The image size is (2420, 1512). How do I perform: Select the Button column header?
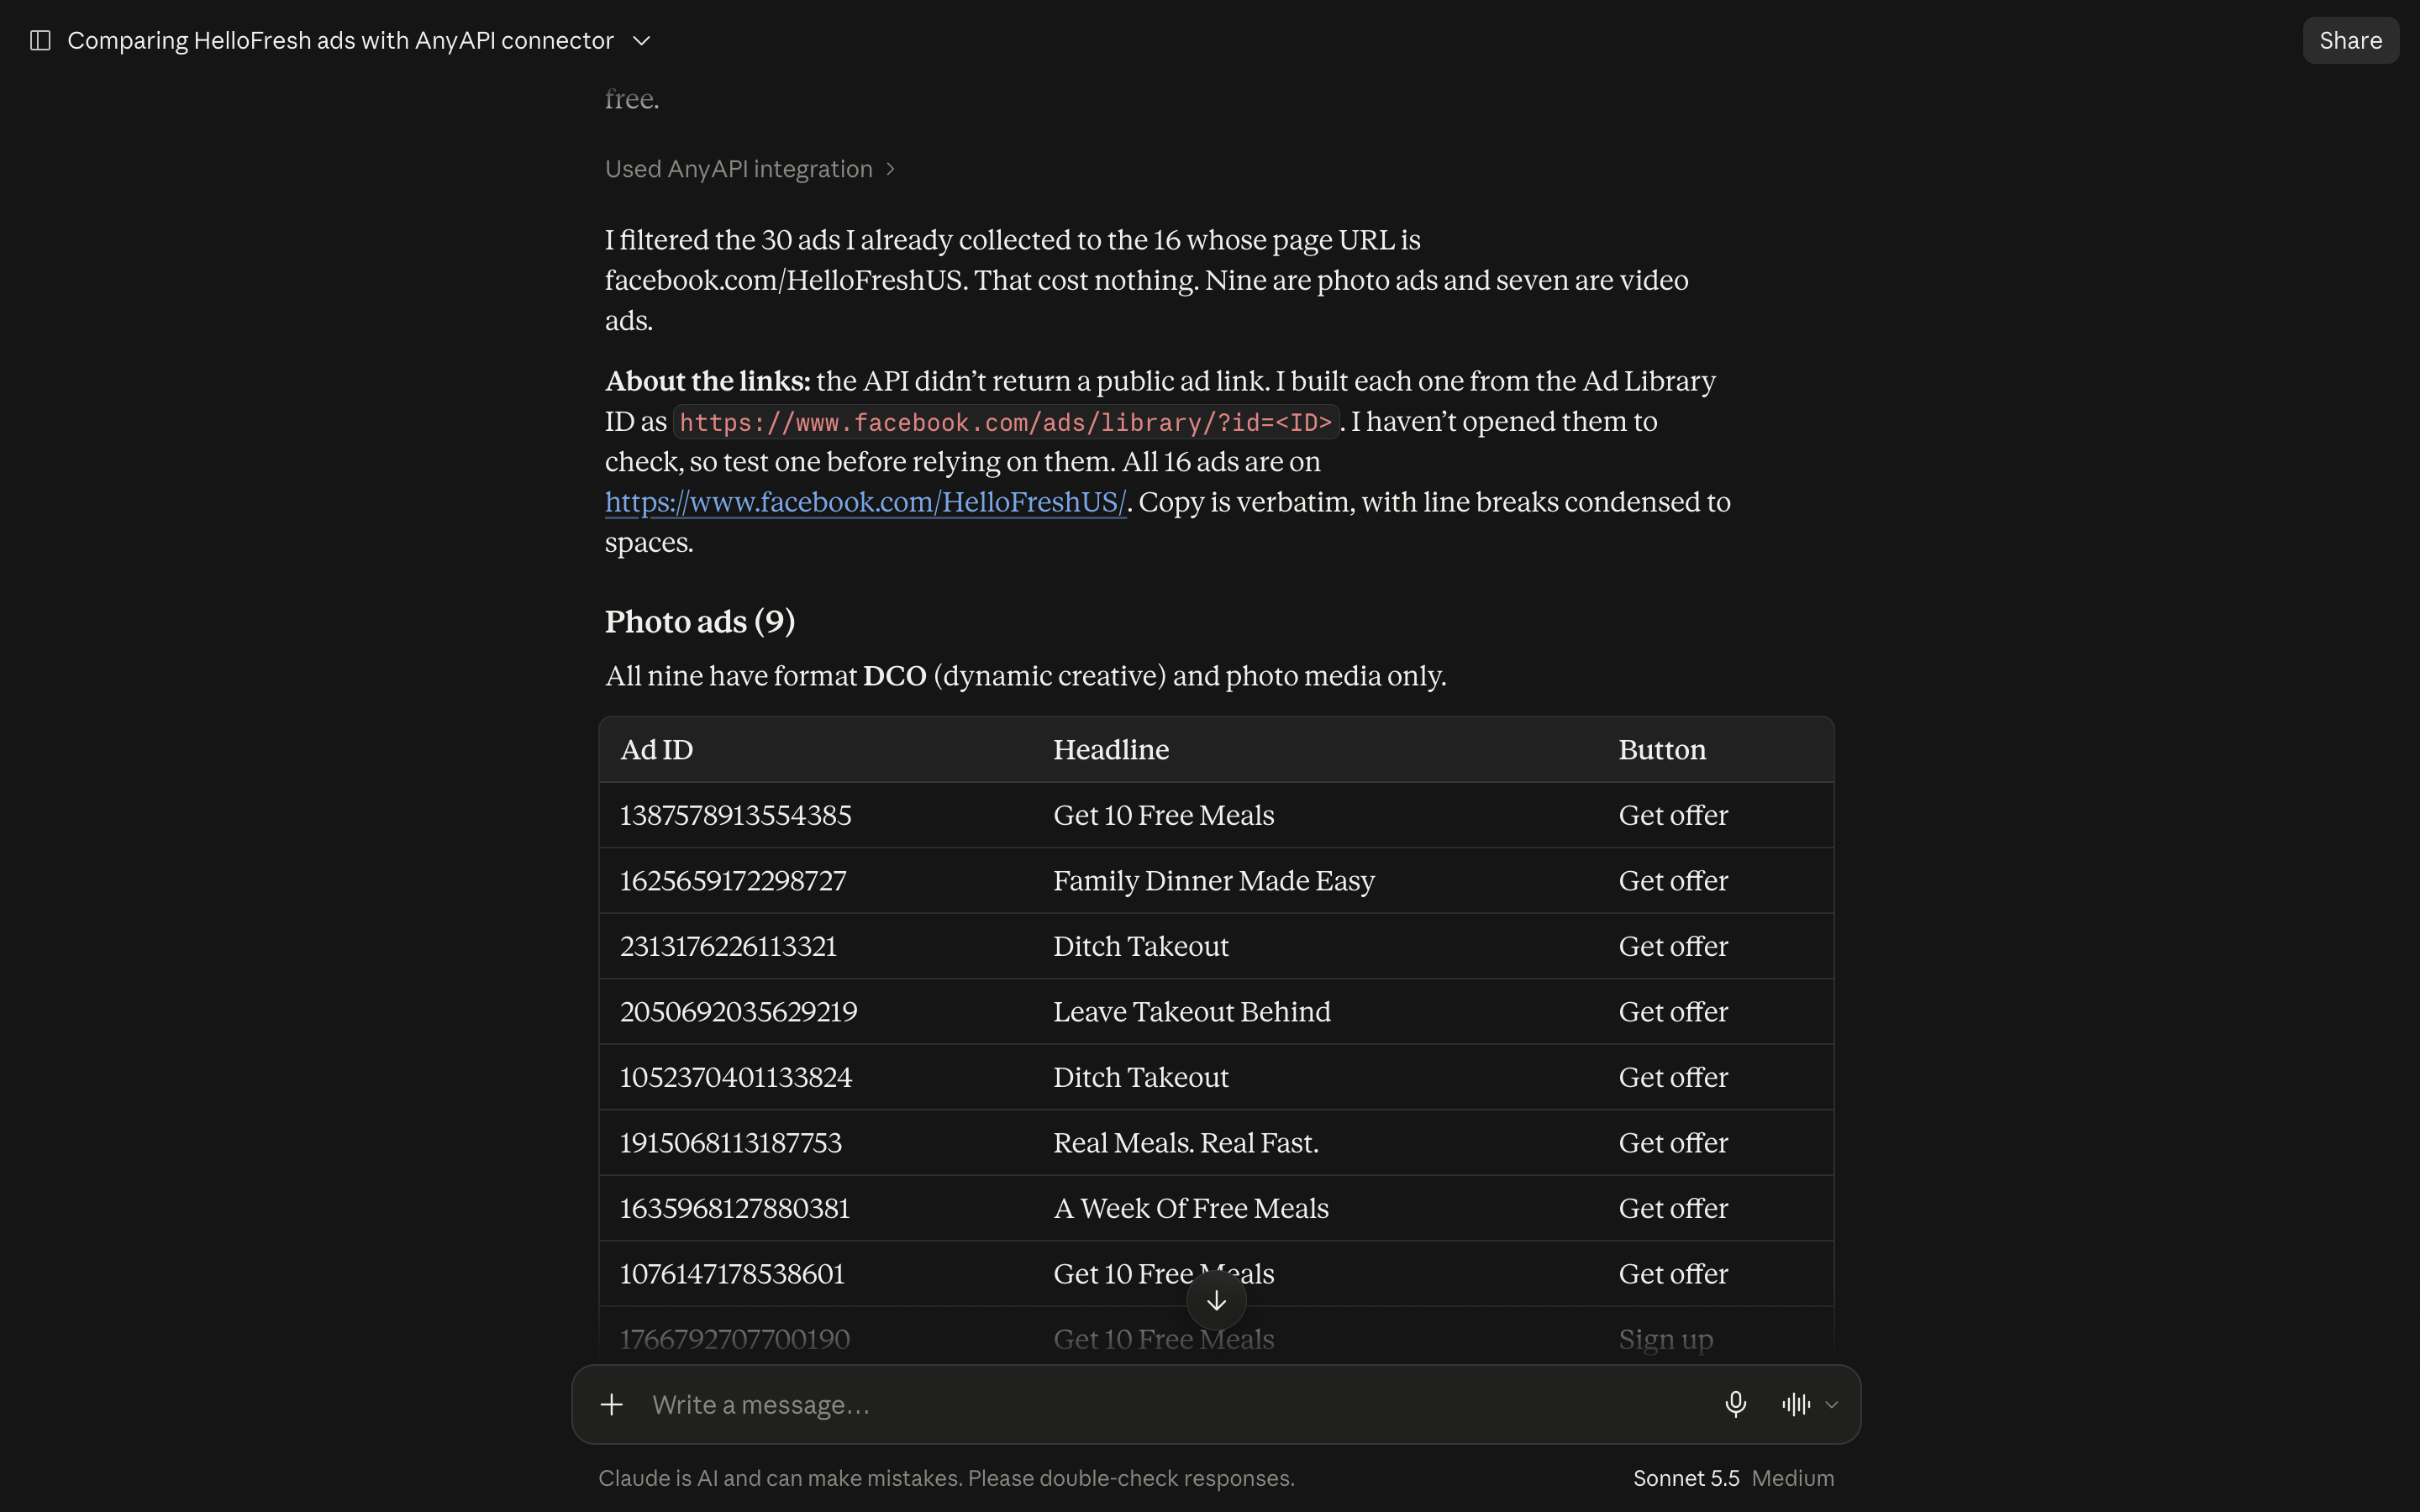[1662, 749]
